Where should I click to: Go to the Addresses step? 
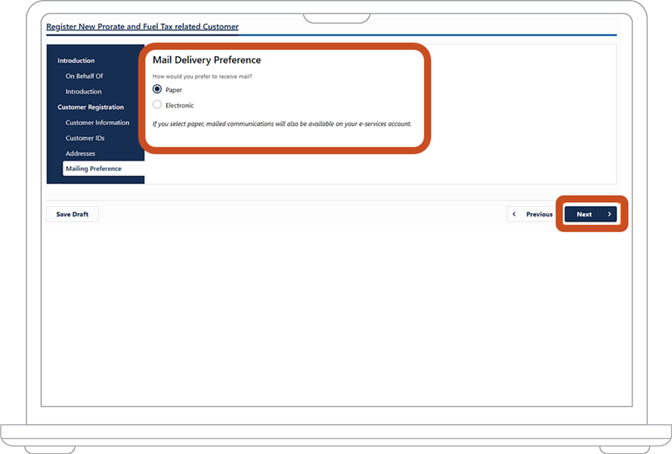80,153
